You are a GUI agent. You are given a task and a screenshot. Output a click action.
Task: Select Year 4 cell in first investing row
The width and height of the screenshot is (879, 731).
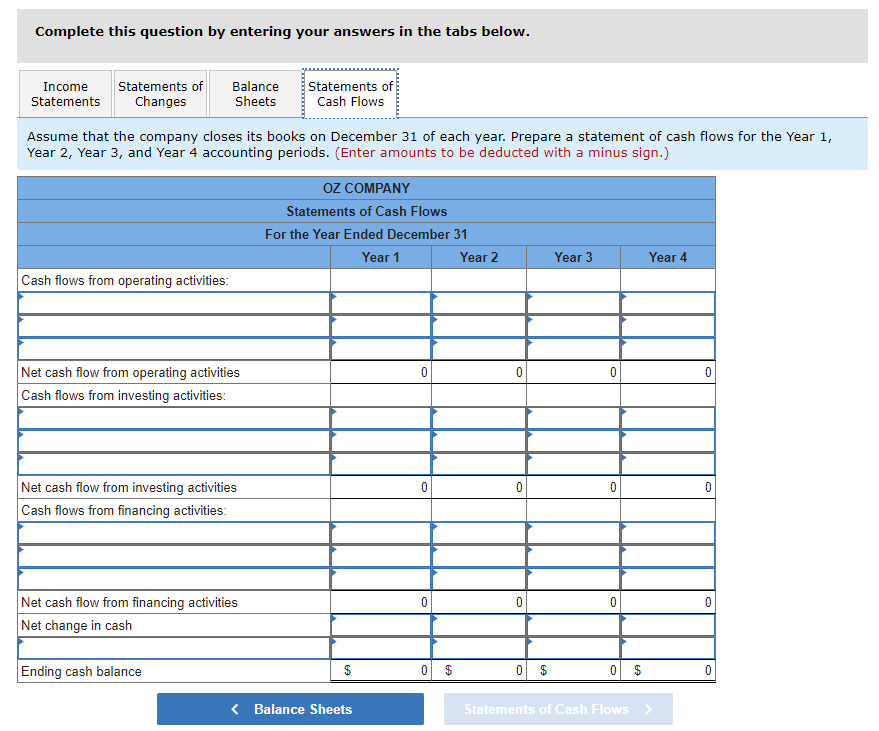coord(668,418)
